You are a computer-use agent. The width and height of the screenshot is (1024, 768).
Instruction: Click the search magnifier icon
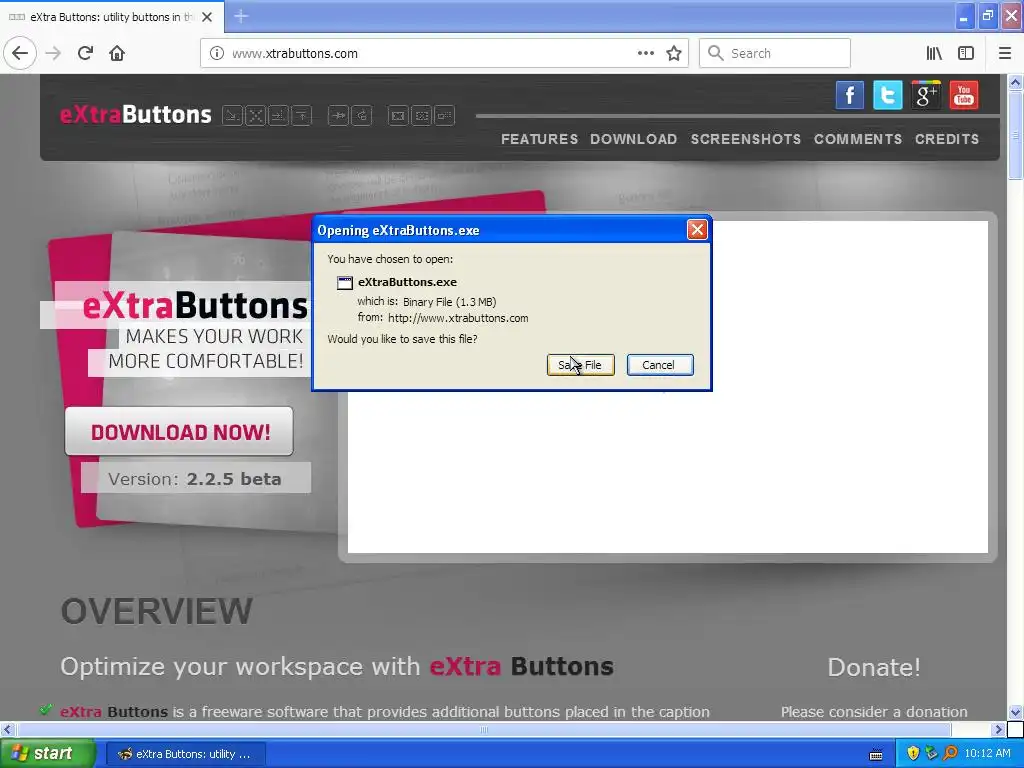[716, 53]
